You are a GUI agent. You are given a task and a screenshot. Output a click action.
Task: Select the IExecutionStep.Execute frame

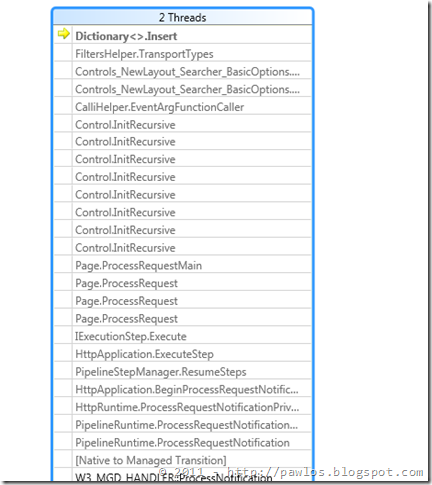point(183,336)
